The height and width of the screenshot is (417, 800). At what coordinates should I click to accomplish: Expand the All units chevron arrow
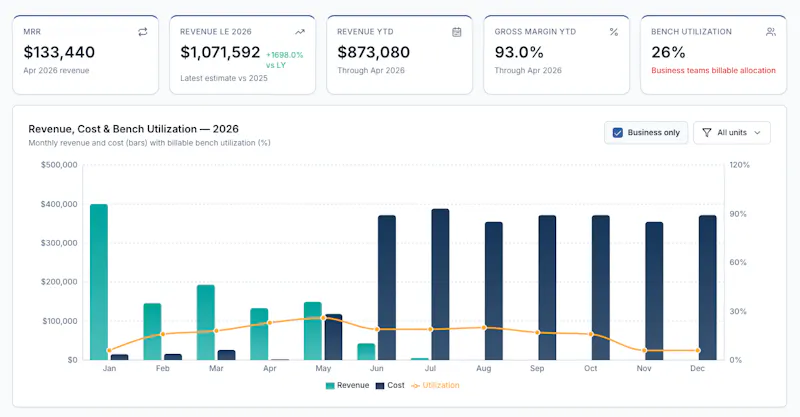click(758, 133)
